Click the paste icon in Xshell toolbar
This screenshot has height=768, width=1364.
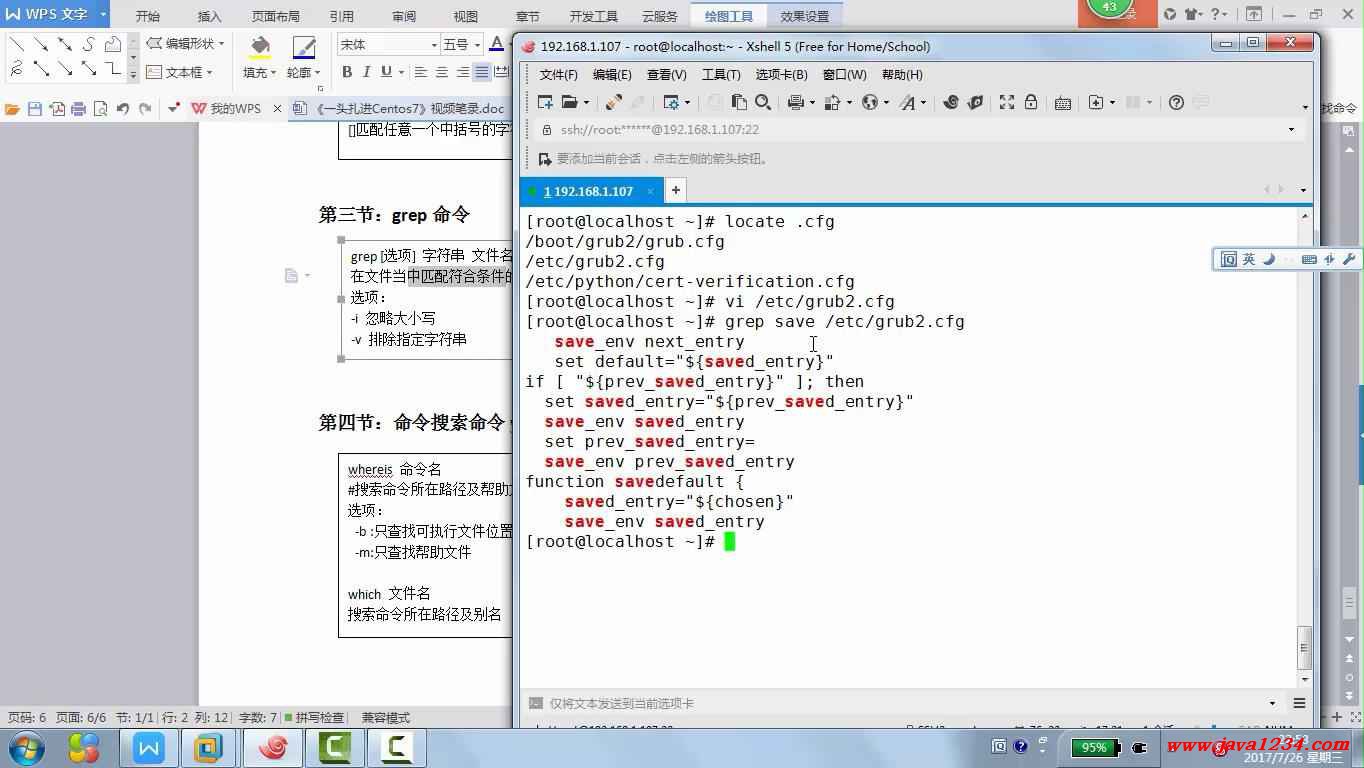pyautogui.click(x=739, y=102)
